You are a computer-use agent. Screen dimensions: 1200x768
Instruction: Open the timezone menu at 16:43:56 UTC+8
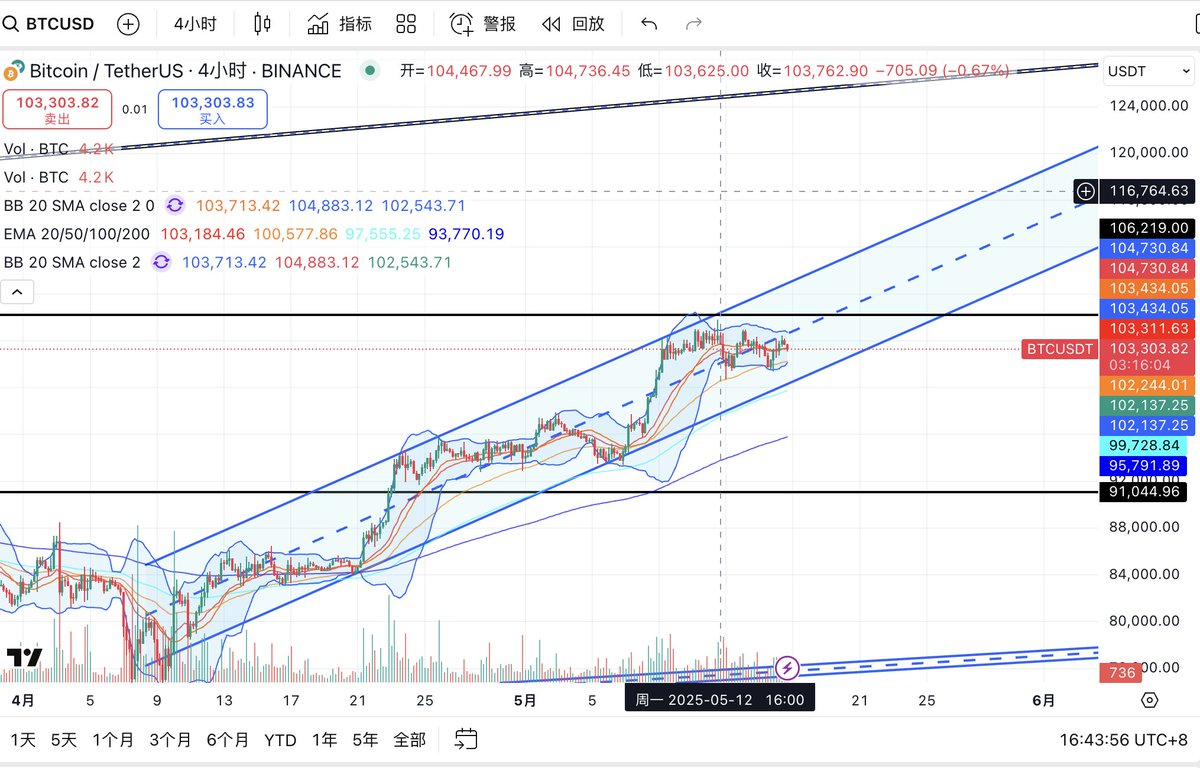click(1125, 740)
